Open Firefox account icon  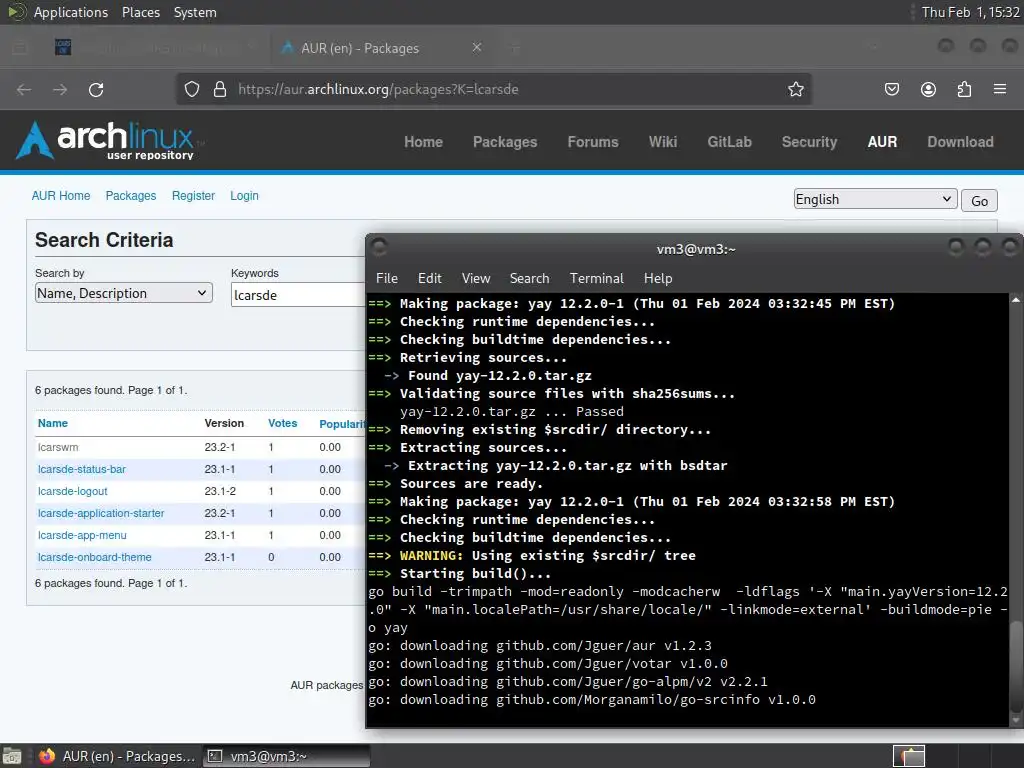tap(928, 89)
